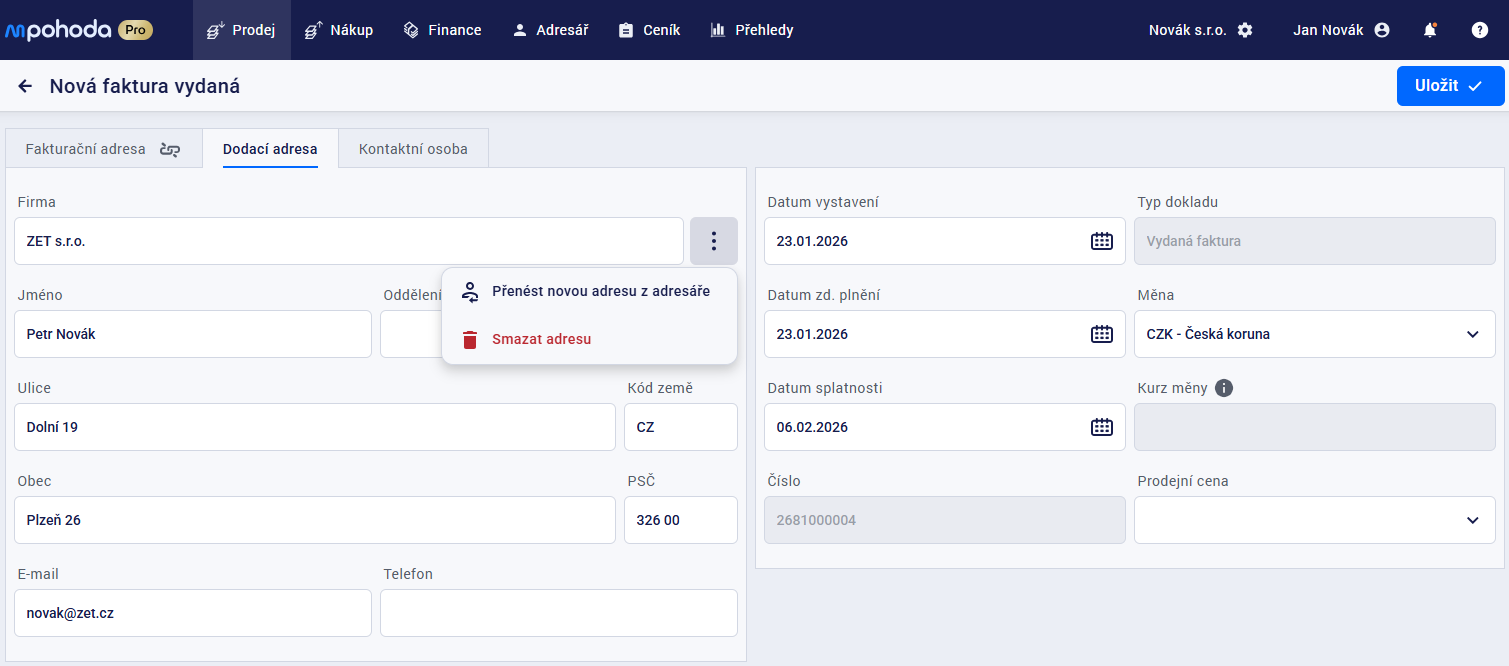The width and height of the screenshot is (1509, 666).
Task: Select Smazat adresu from the popup menu
Action: tap(541, 339)
